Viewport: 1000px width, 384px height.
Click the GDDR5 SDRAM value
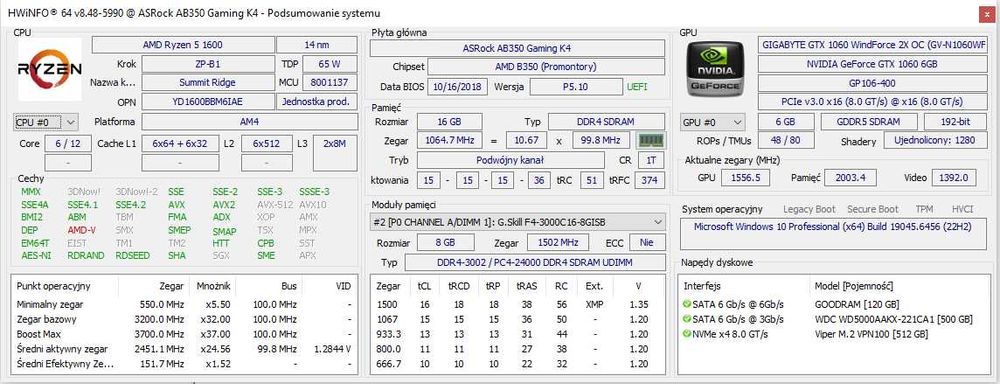[x=868, y=122]
